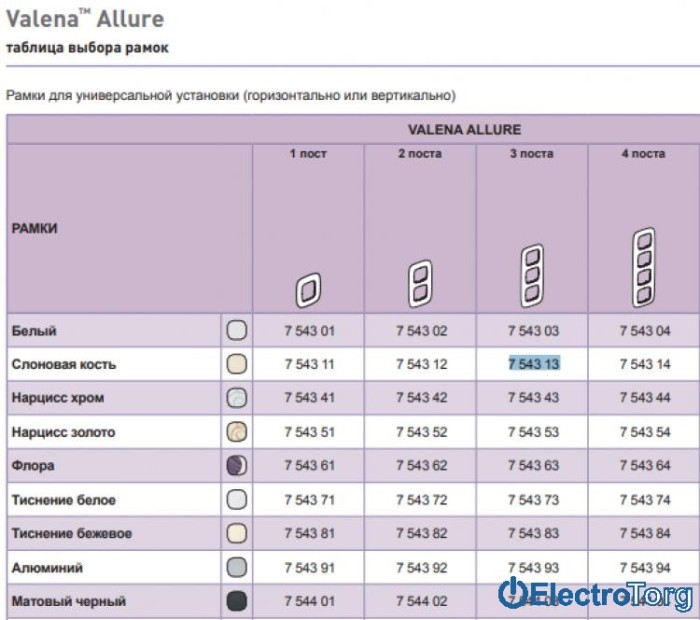
Task: Click code 7 543 61
Action: click(309, 465)
